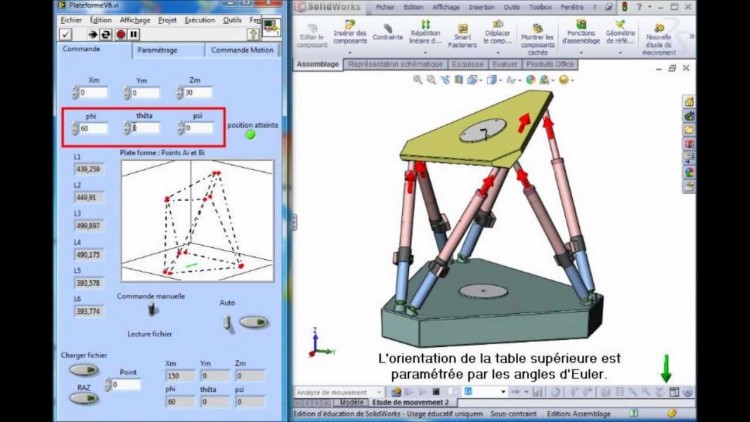Expand the Déplacer le composant dropdown arrow

pos(497,53)
